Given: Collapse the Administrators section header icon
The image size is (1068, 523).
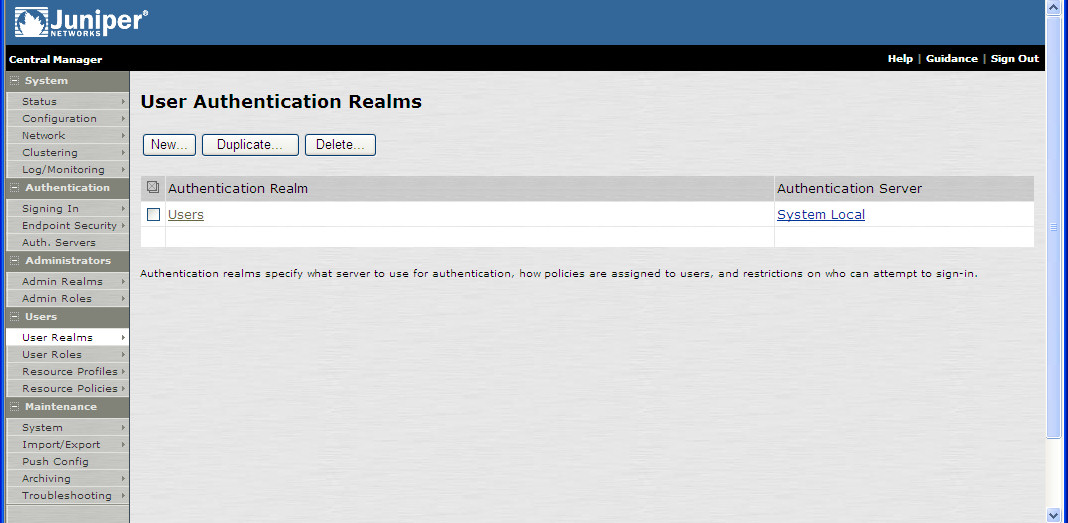Looking at the screenshot, I should (15, 261).
